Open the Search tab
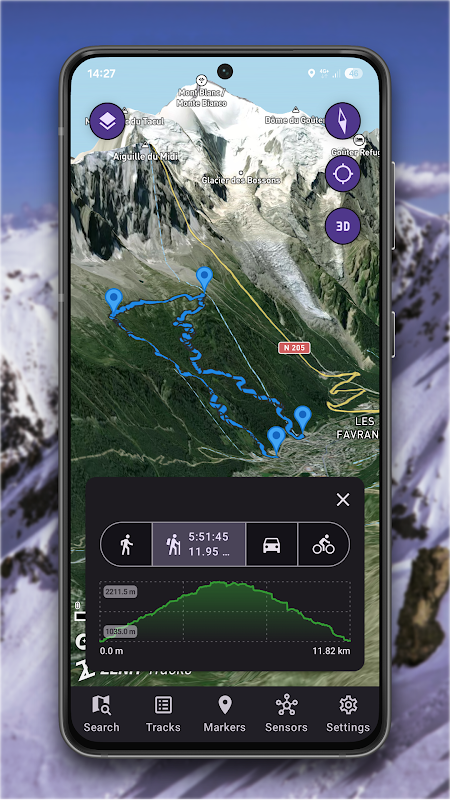This screenshot has width=450, height=800. pyautogui.click(x=101, y=714)
